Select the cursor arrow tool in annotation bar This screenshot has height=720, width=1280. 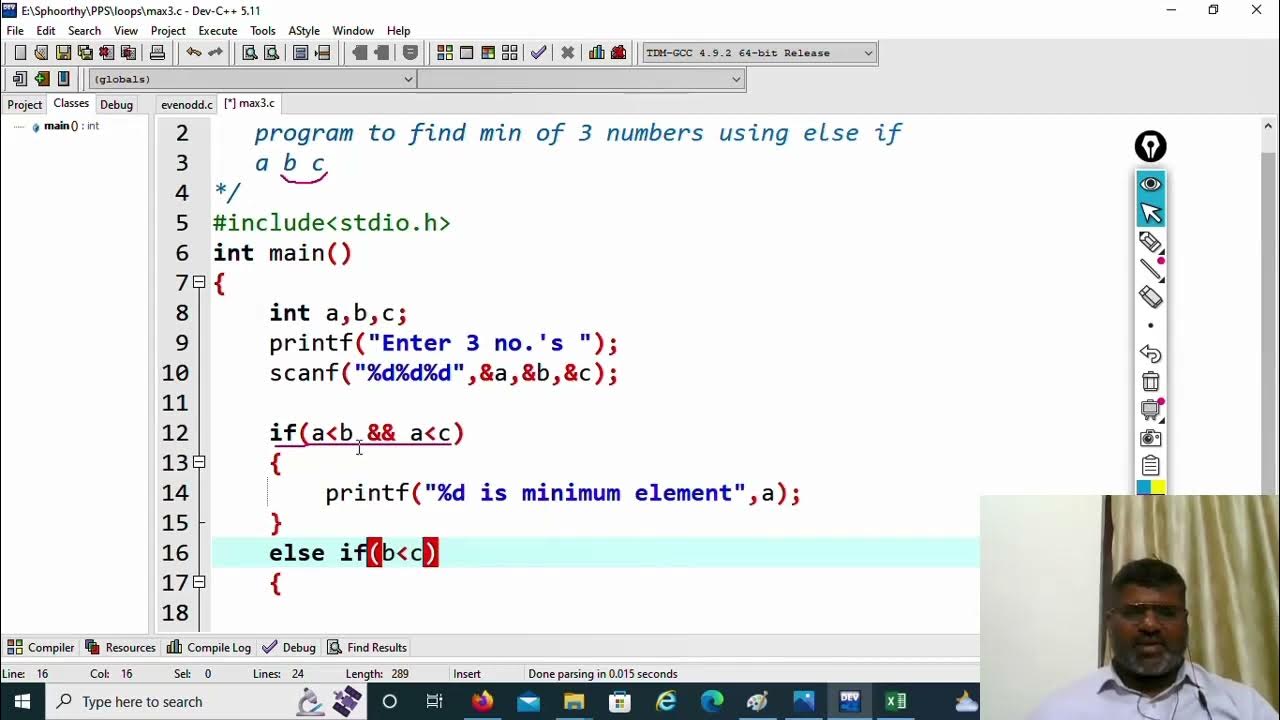click(x=1150, y=212)
